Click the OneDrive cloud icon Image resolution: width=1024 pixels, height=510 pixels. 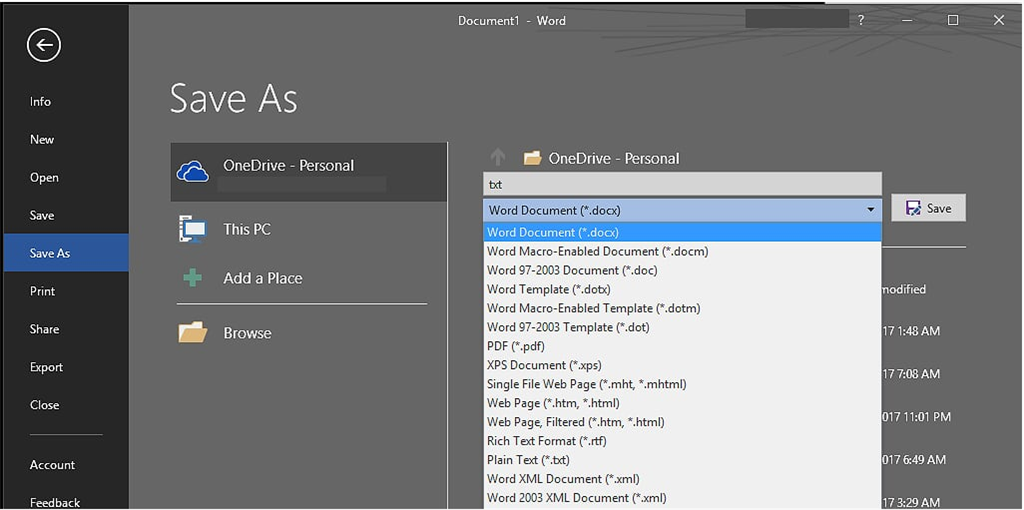(x=193, y=171)
